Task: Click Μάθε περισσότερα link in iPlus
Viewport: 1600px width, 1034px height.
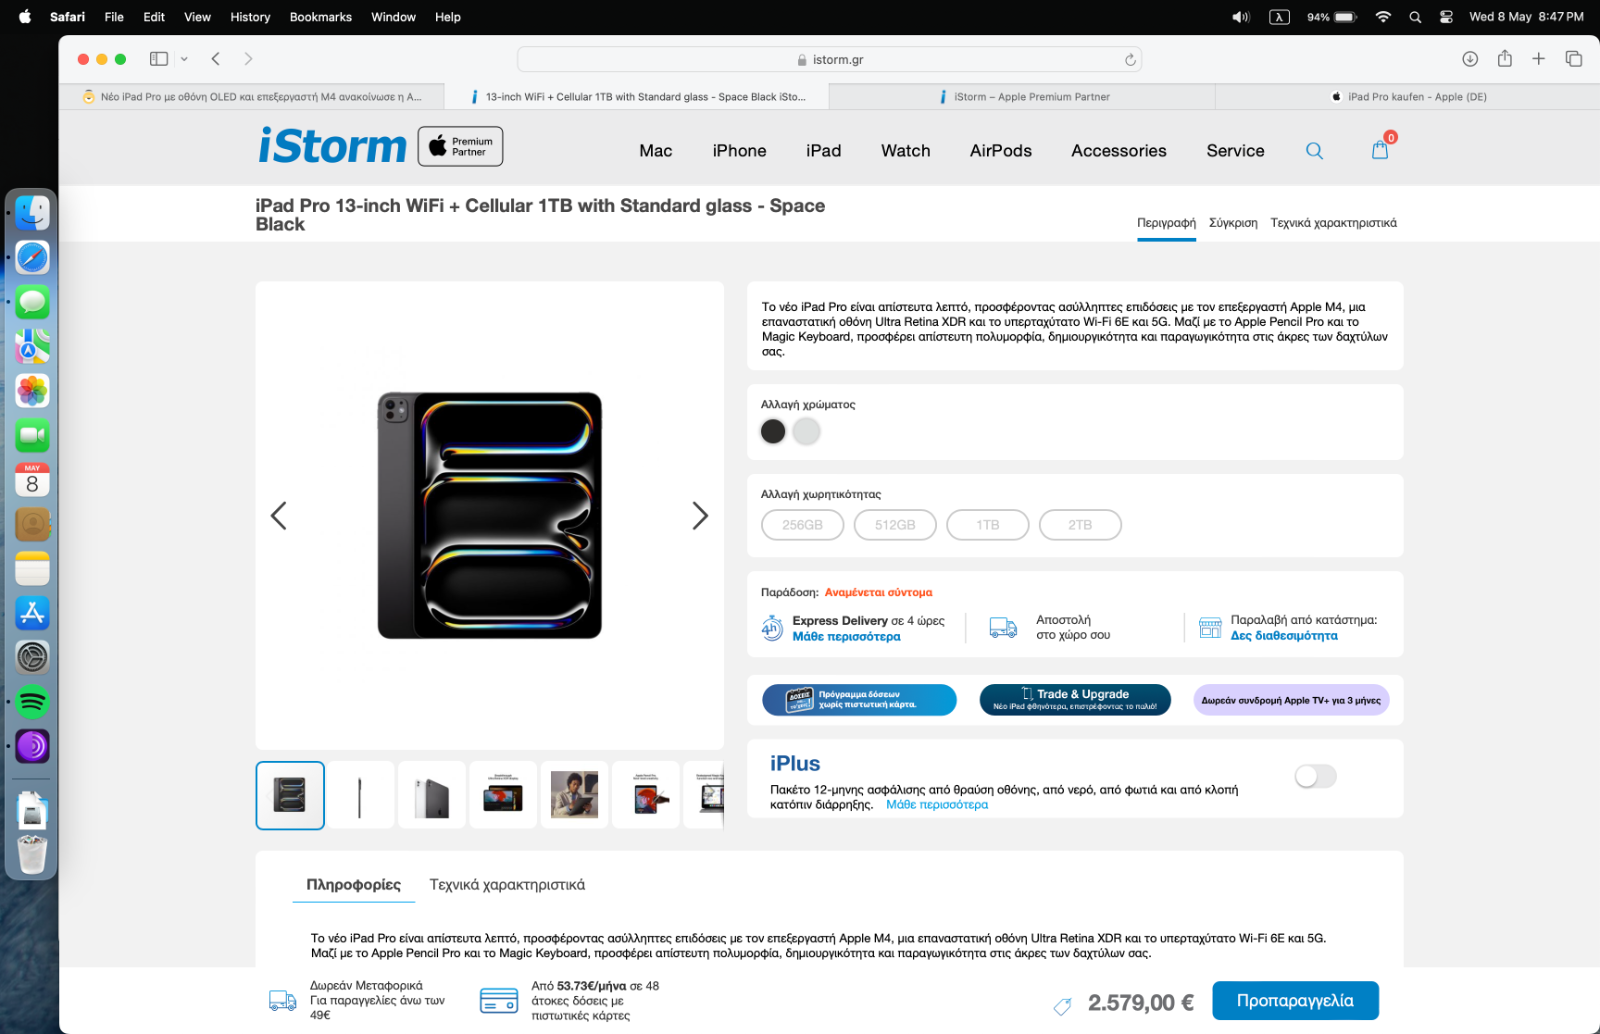Action: pos(937,805)
